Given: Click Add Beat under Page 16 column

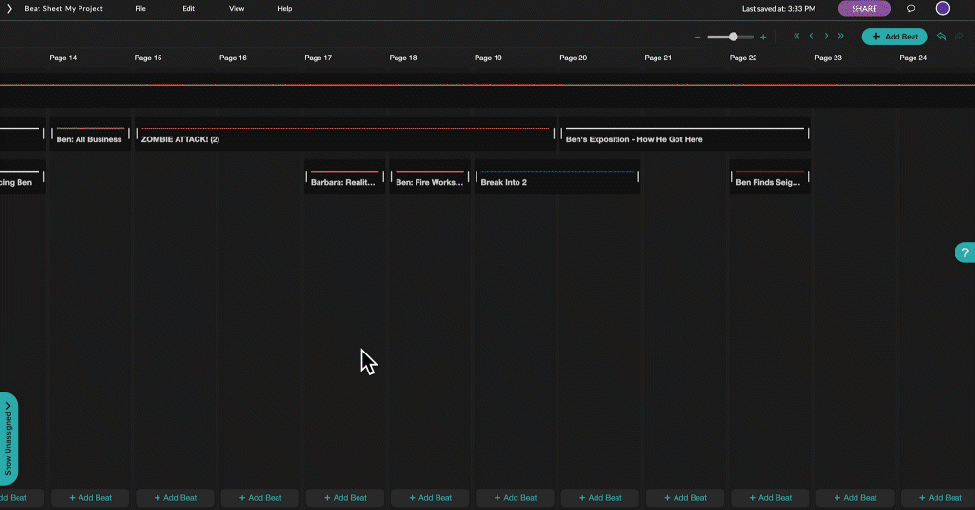Looking at the screenshot, I should (x=260, y=498).
